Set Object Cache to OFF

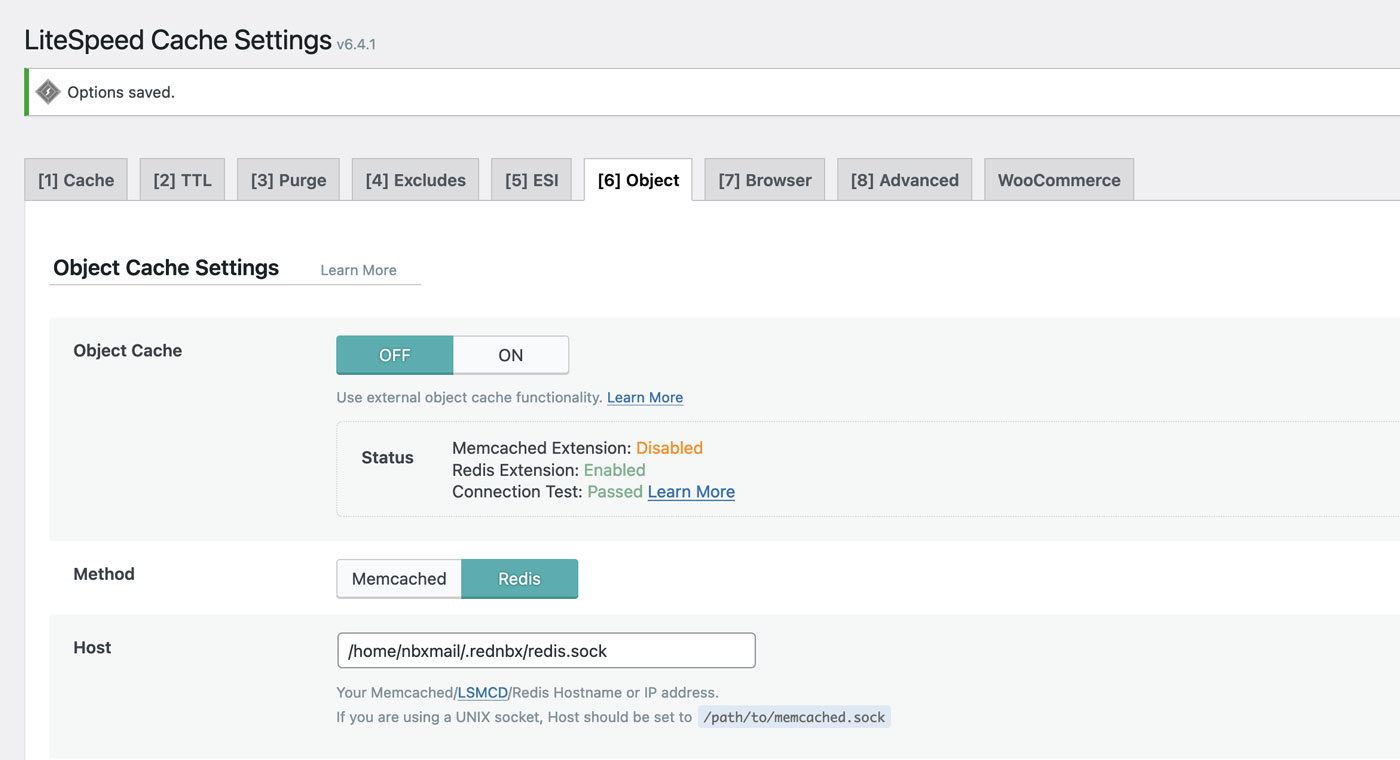point(395,355)
